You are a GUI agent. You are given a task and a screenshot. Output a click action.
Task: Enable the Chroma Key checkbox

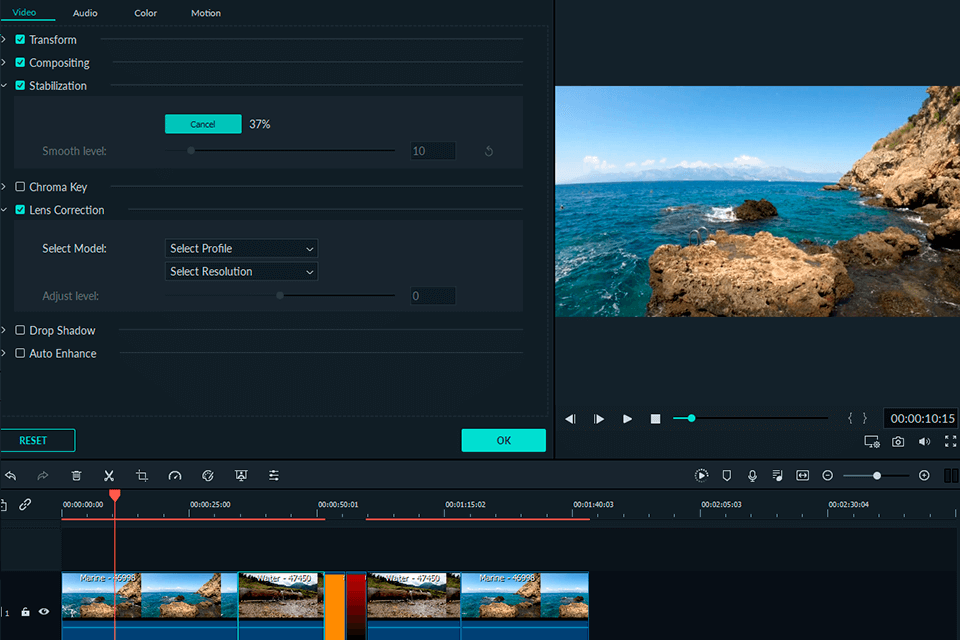(20, 187)
